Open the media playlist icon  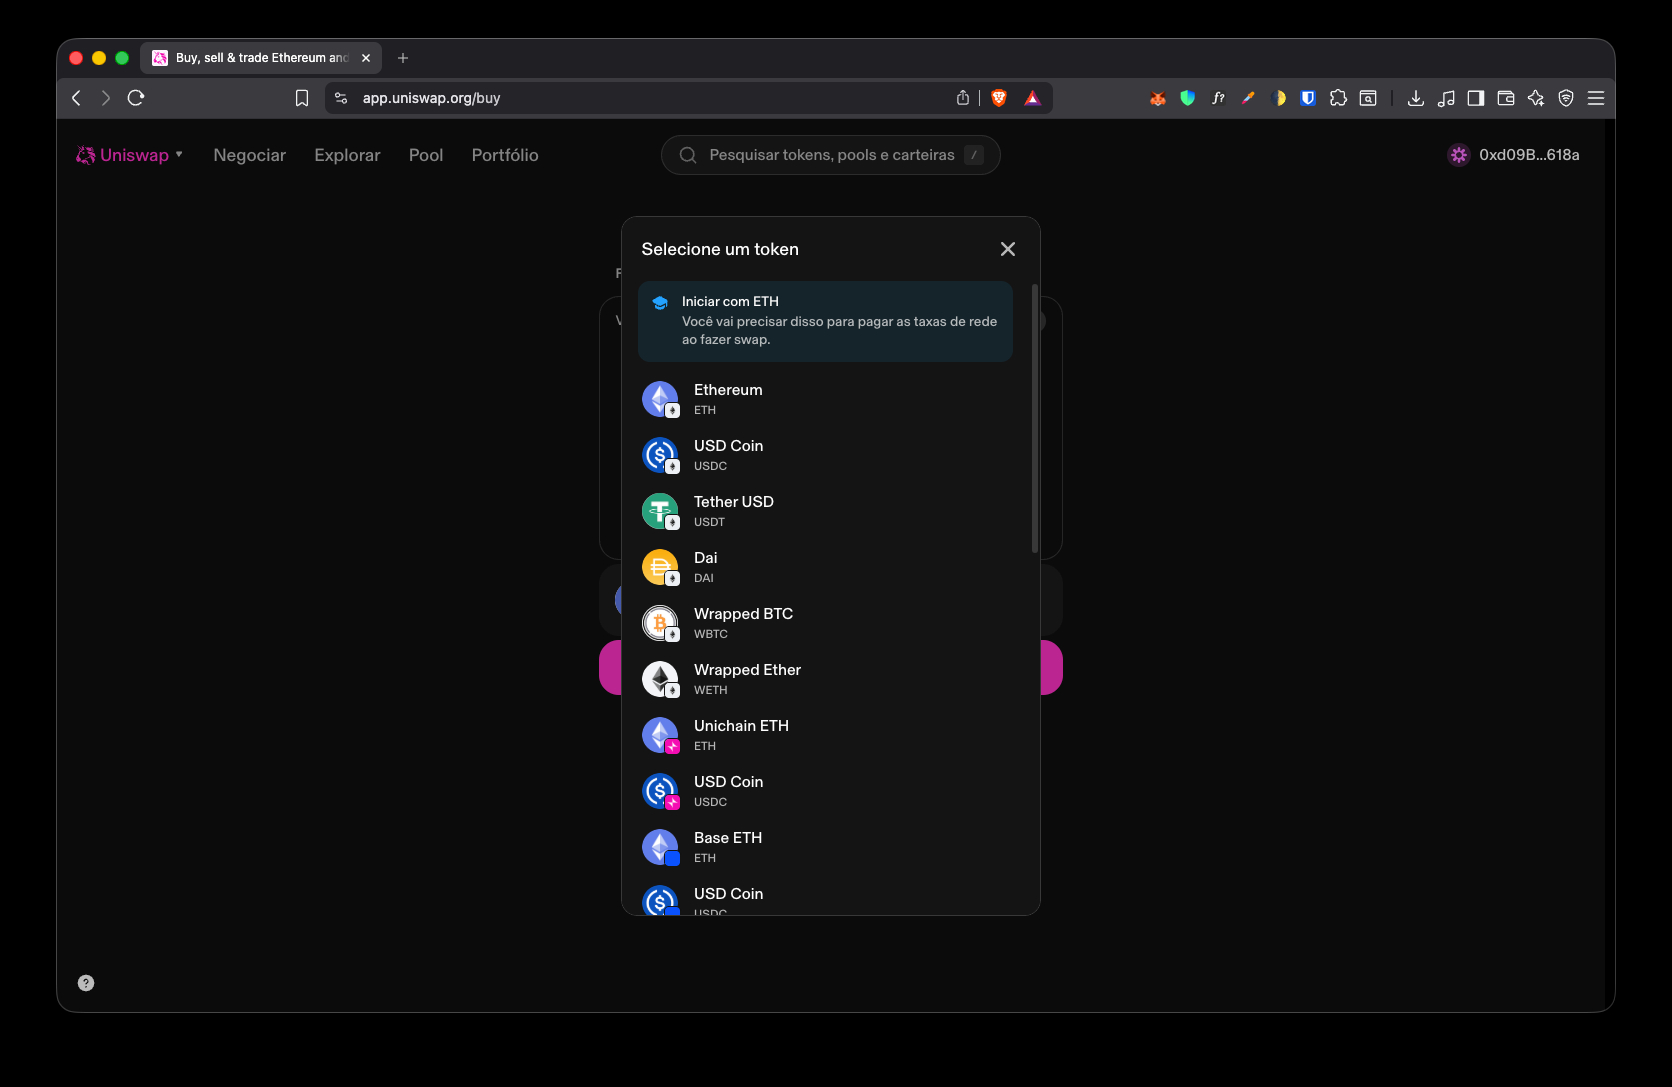pyautogui.click(x=1446, y=98)
